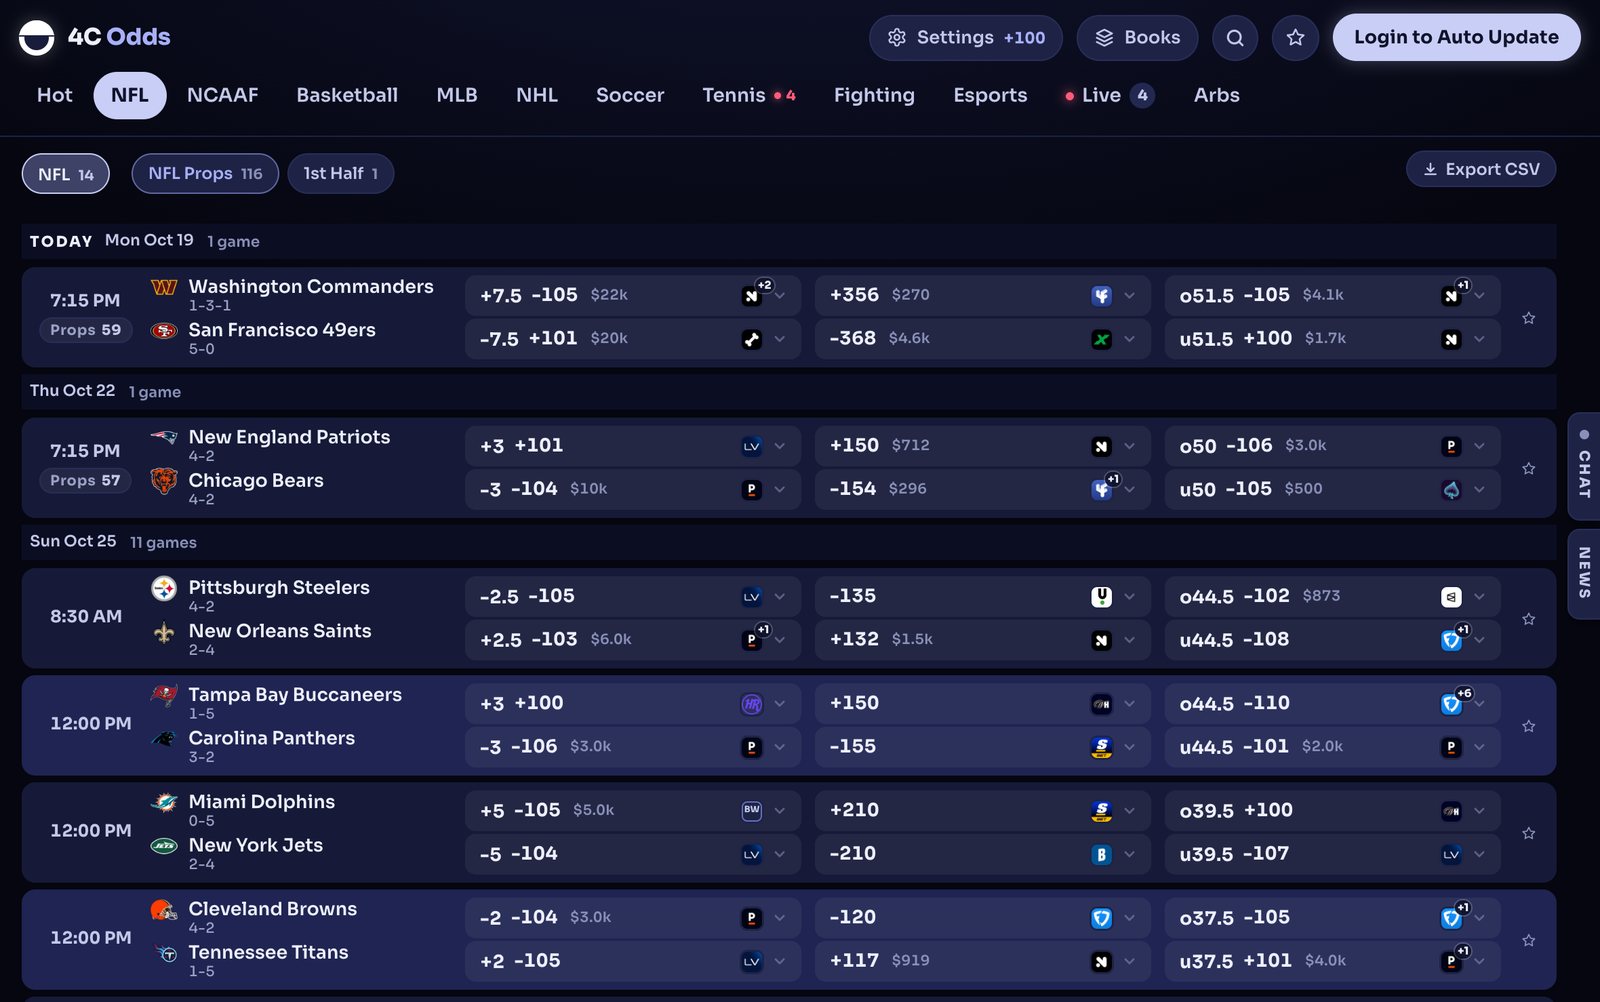Expand books for Titans +2 -105 spread
The height and width of the screenshot is (1002, 1600).
(x=780, y=961)
